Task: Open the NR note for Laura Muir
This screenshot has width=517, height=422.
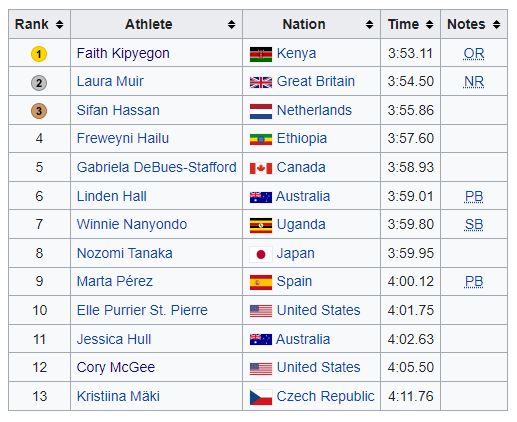Action: pyautogui.click(x=474, y=81)
